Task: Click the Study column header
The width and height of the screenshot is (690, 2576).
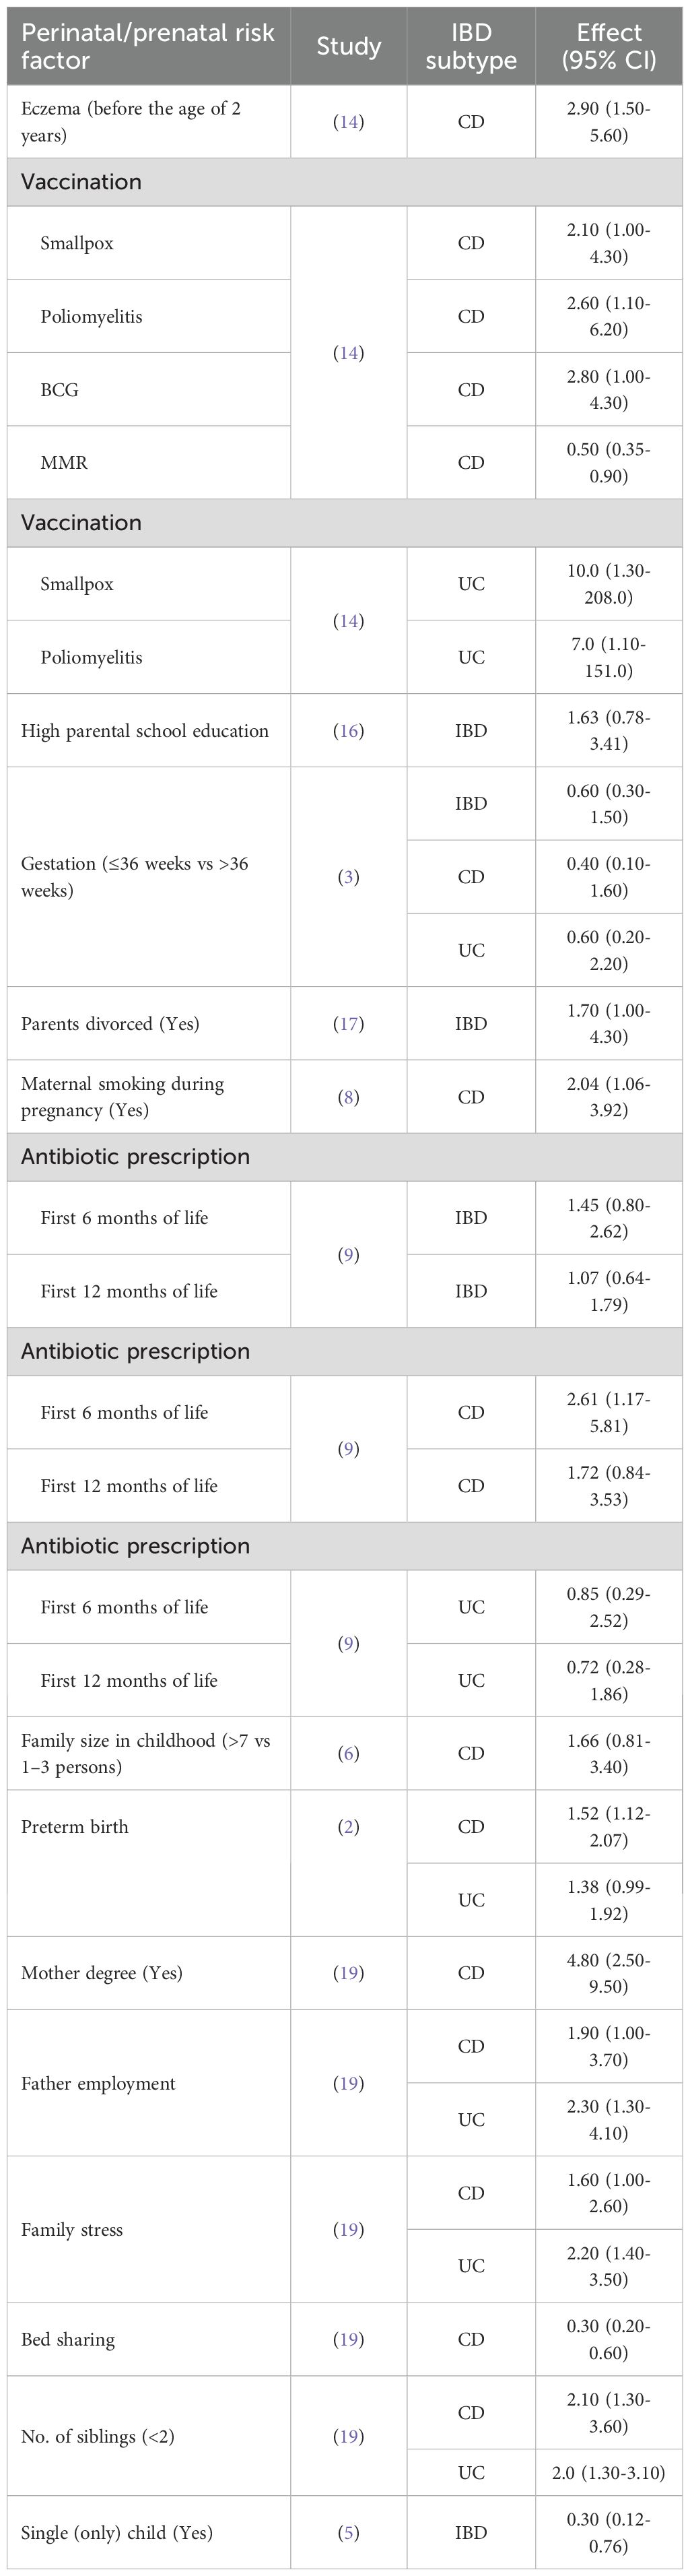Action: coord(348,46)
